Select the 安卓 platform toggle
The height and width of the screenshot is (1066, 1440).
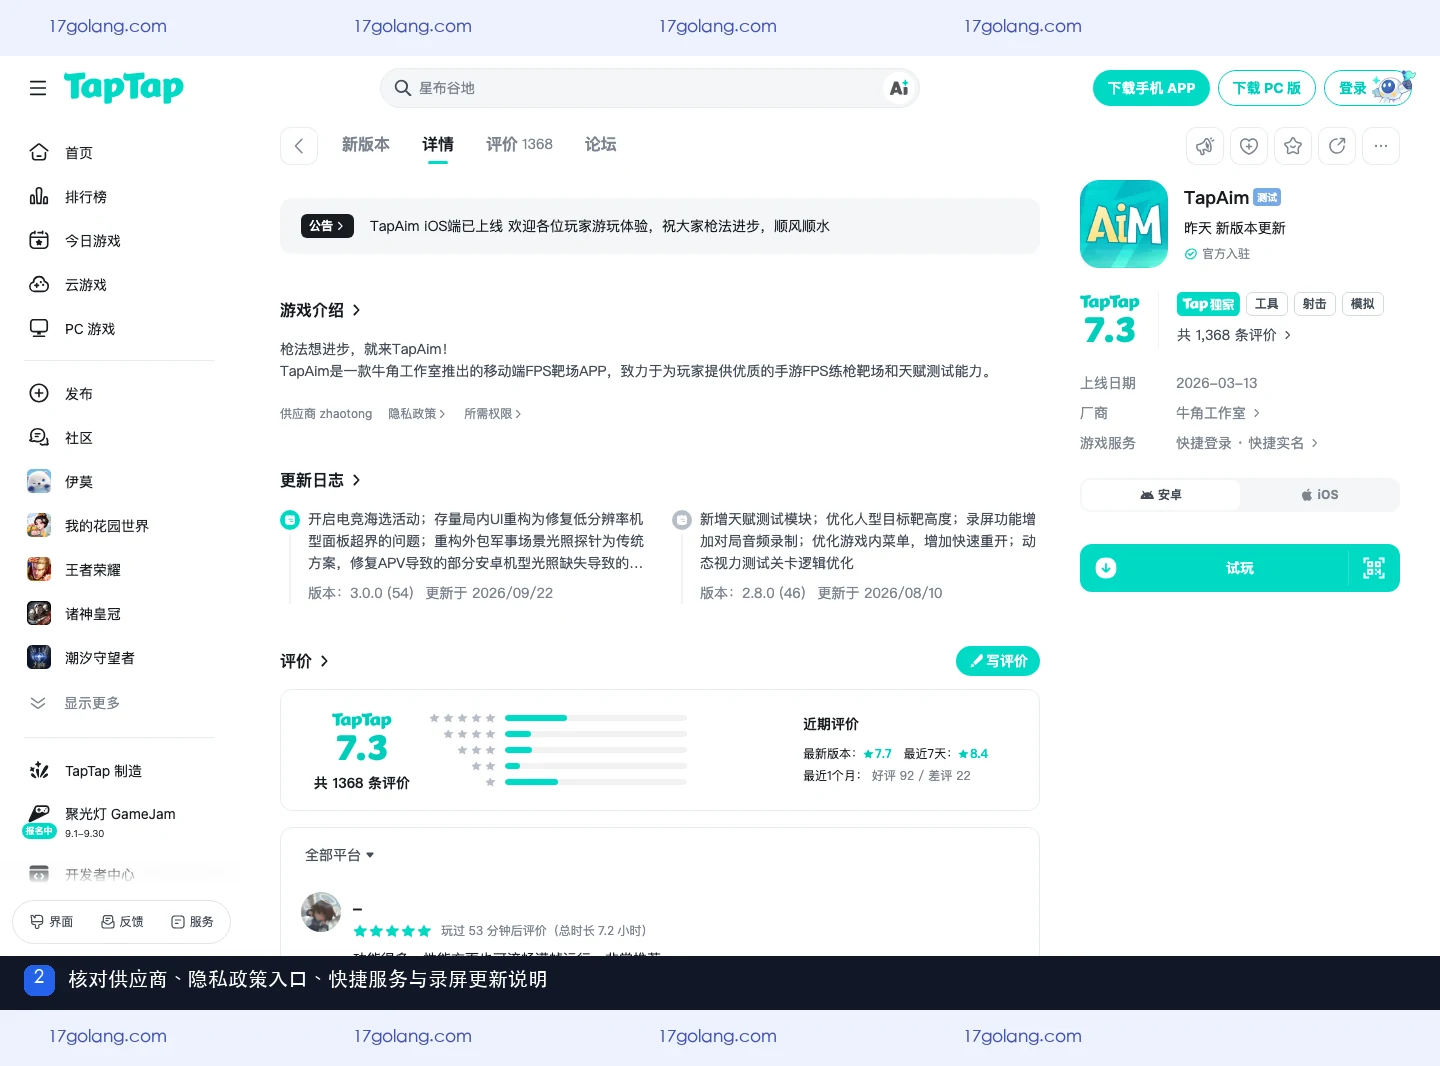[x=1161, y=495]
